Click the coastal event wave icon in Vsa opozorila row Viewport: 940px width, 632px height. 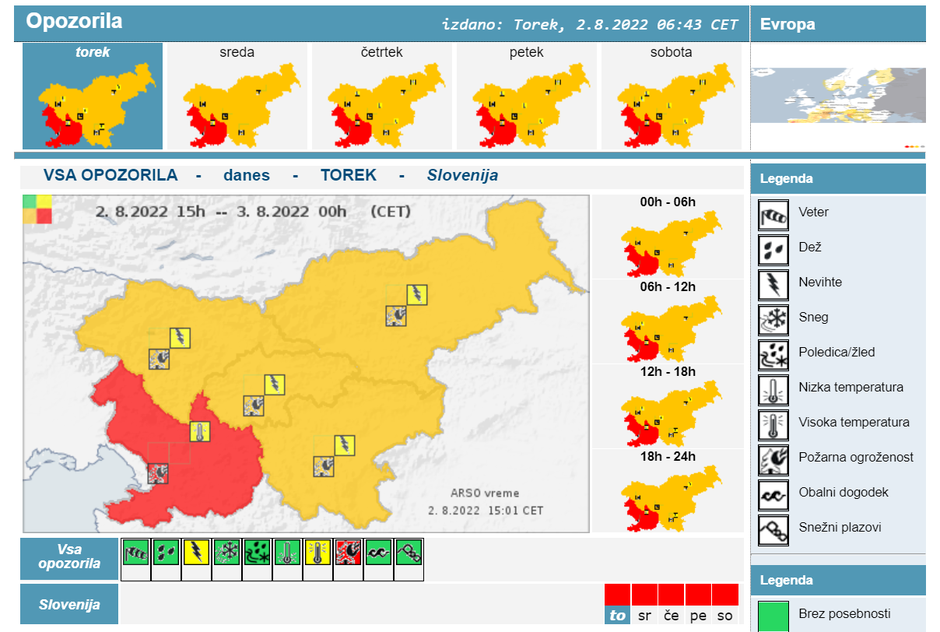378,554
